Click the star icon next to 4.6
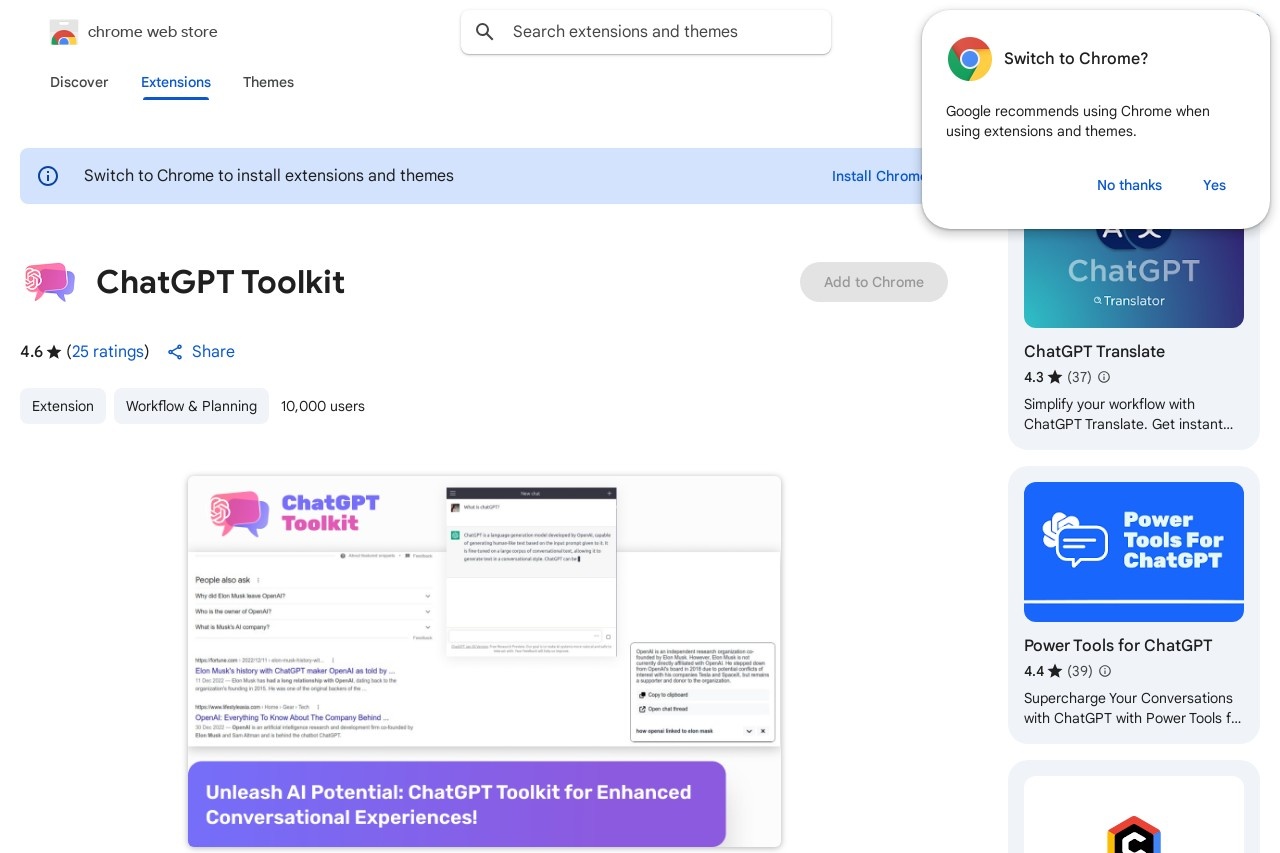 [54, 352]
